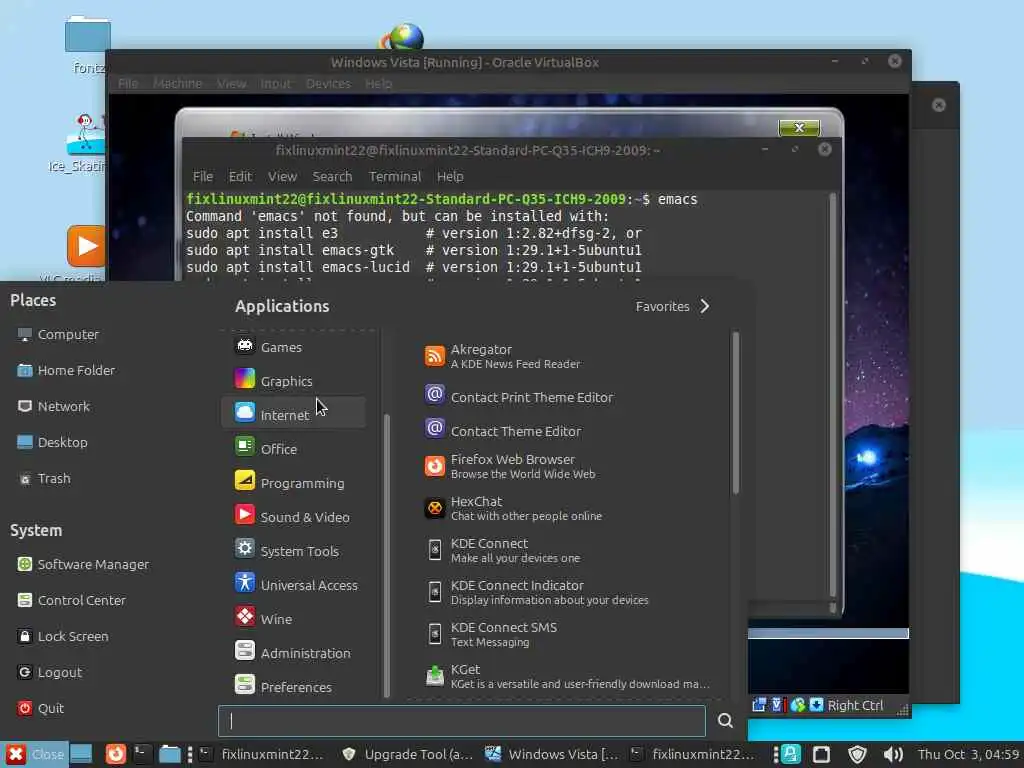Image resolution: width=1024 pixels, height=768 pixels.
Task: Switch to Upgrade Tool taskbar window
Action: point(408,754)
